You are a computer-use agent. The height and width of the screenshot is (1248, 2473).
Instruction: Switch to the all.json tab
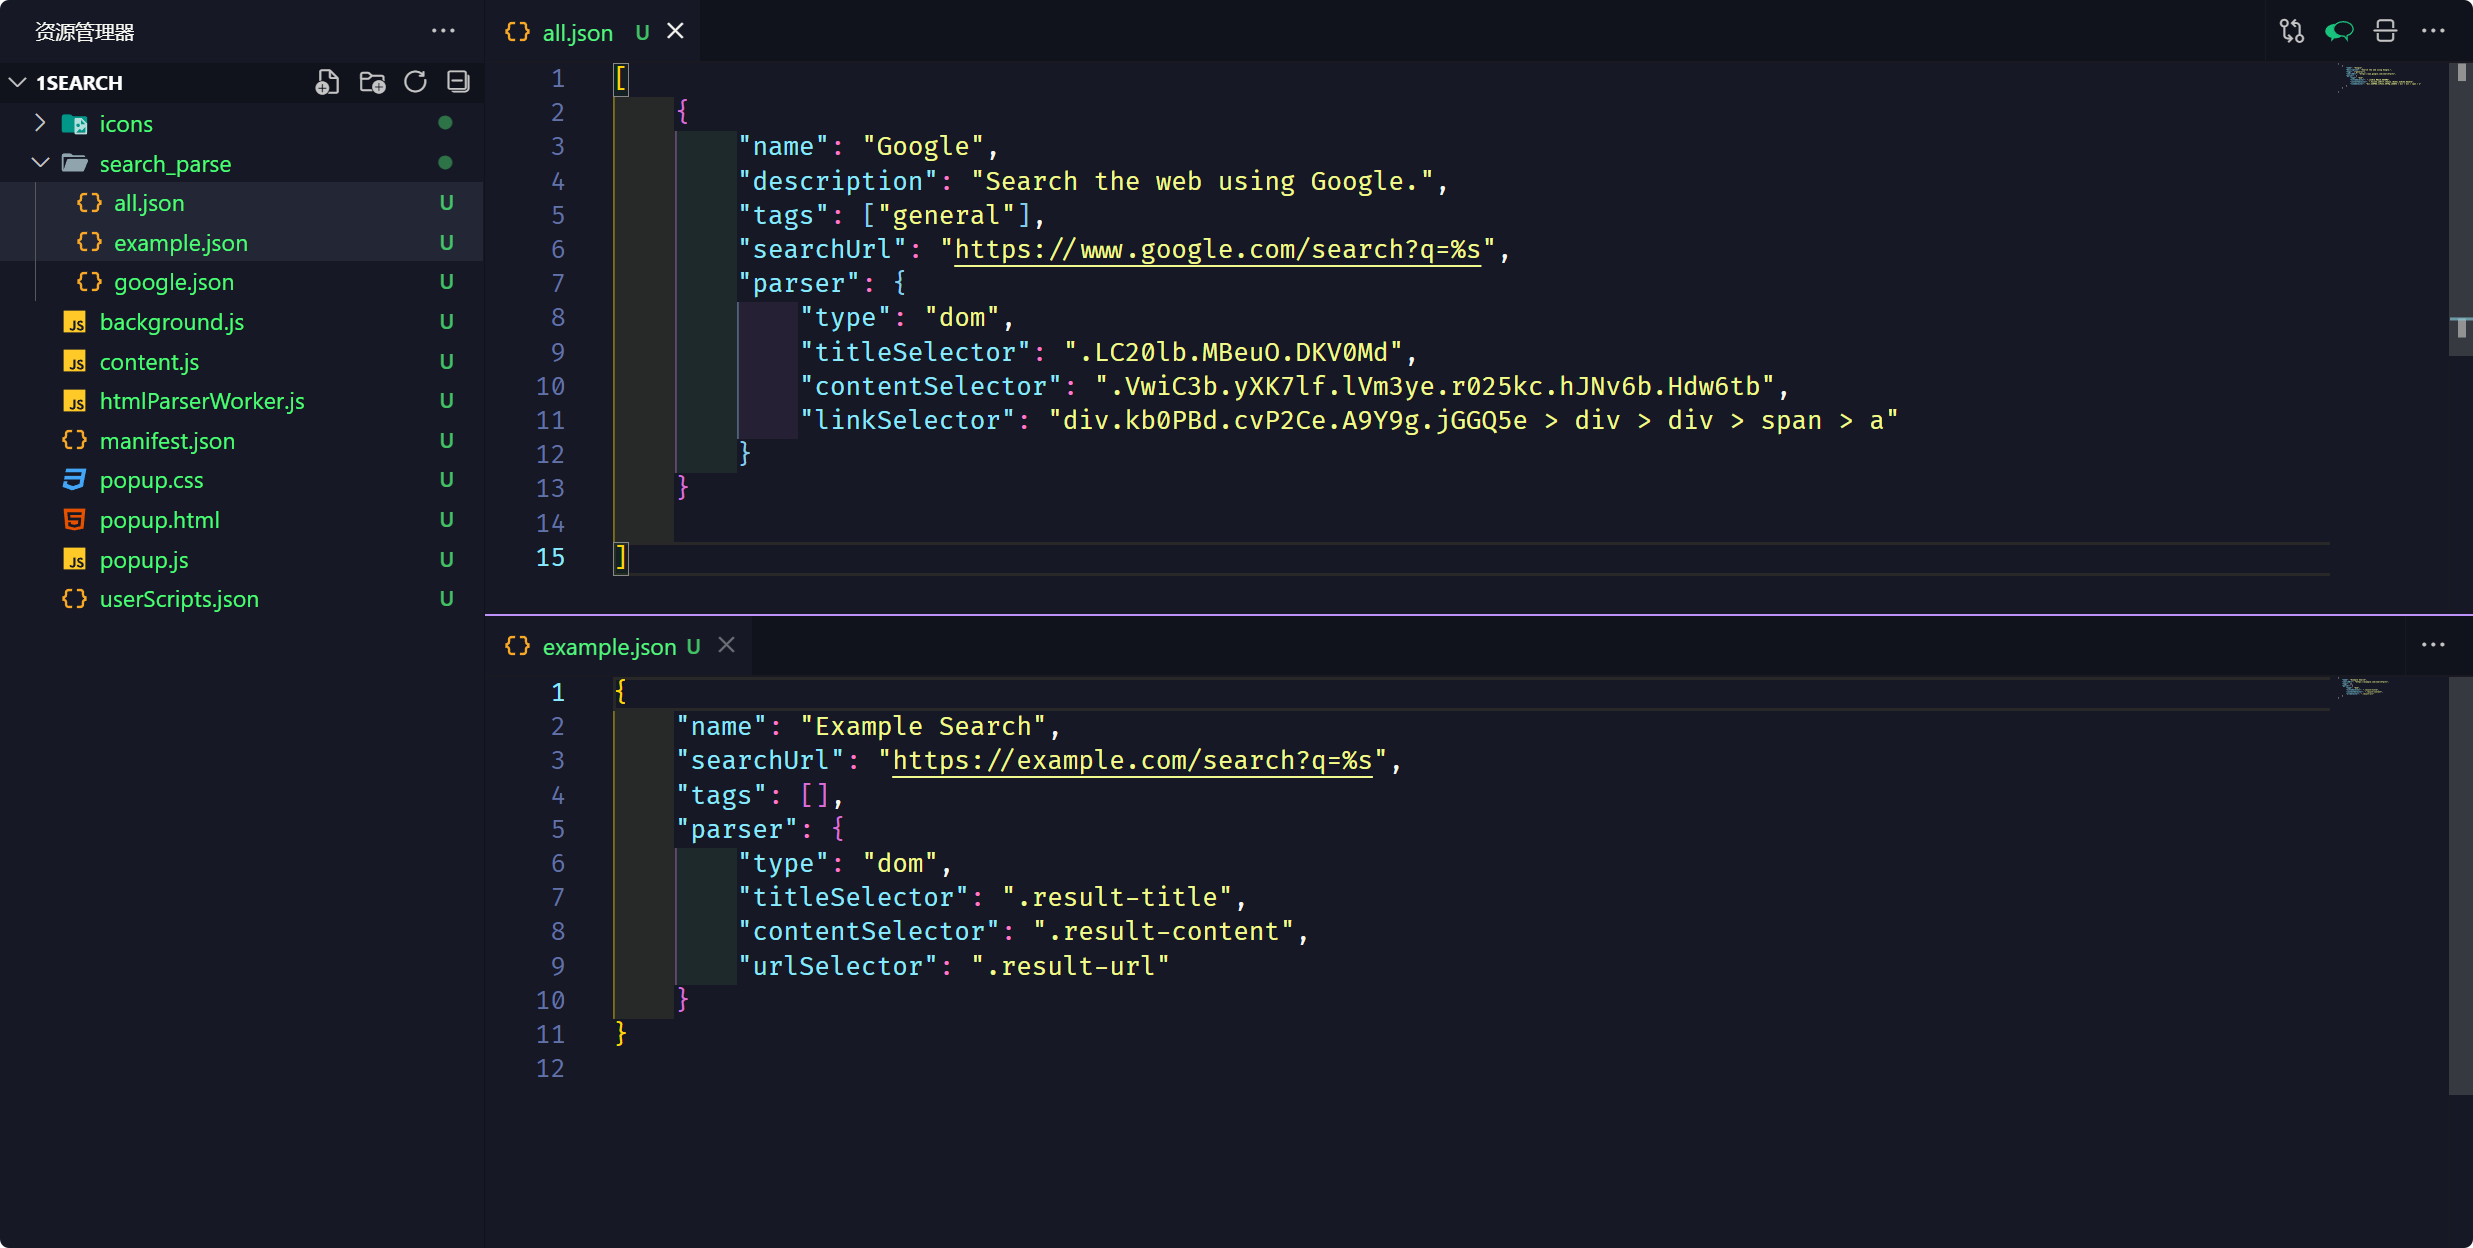[x=577, y=33]
